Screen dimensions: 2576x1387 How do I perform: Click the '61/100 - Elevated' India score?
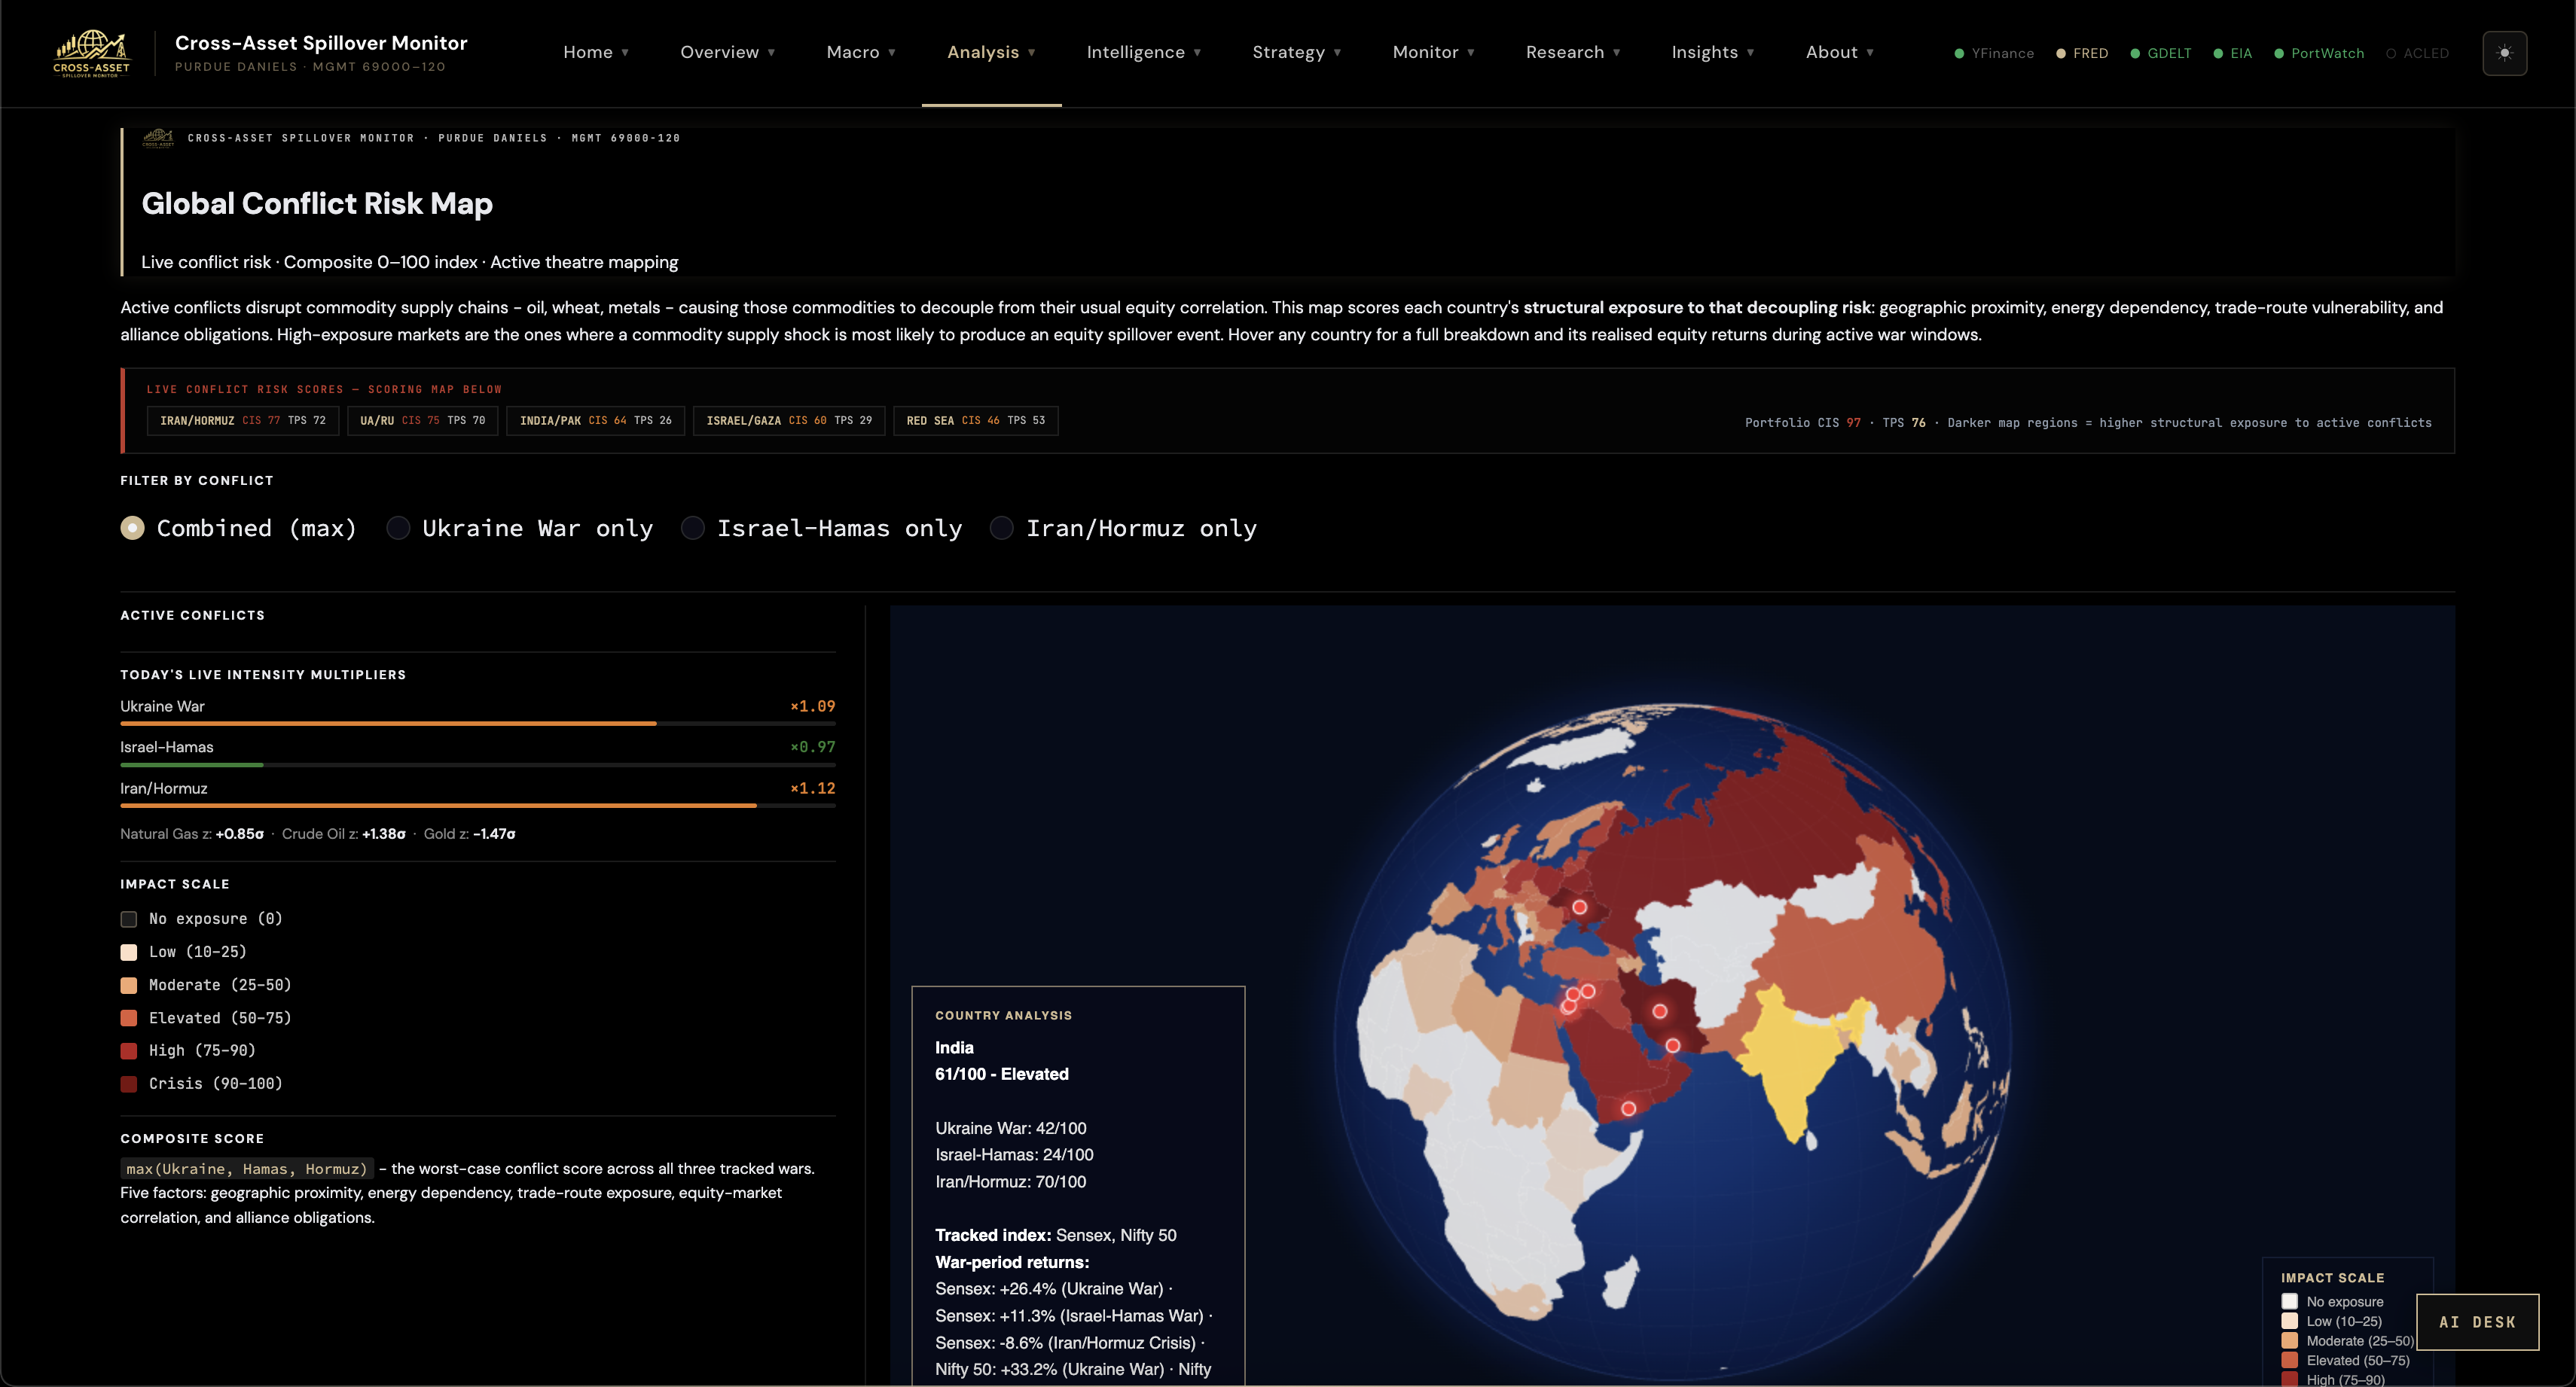[x=1002, y=1074]
